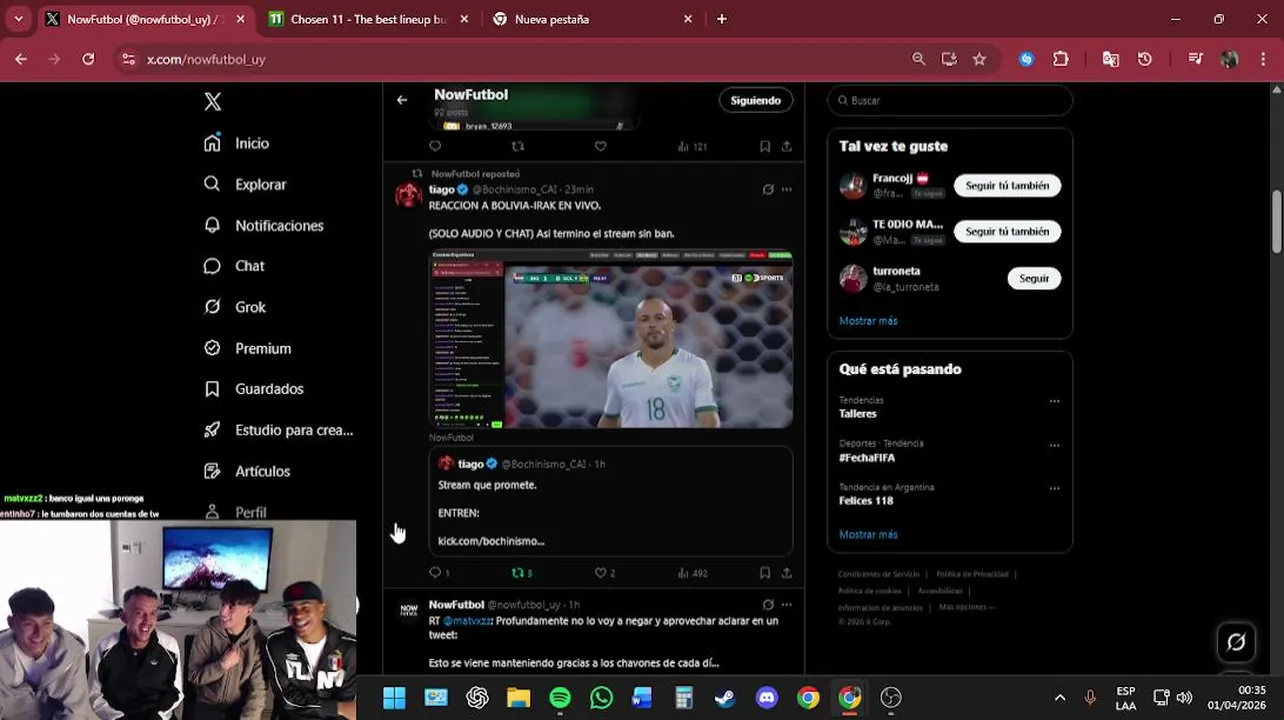
Task: Open the Bolivia-Irak video thumbnail
Action: pyautogui.click(x=611, y=339)
